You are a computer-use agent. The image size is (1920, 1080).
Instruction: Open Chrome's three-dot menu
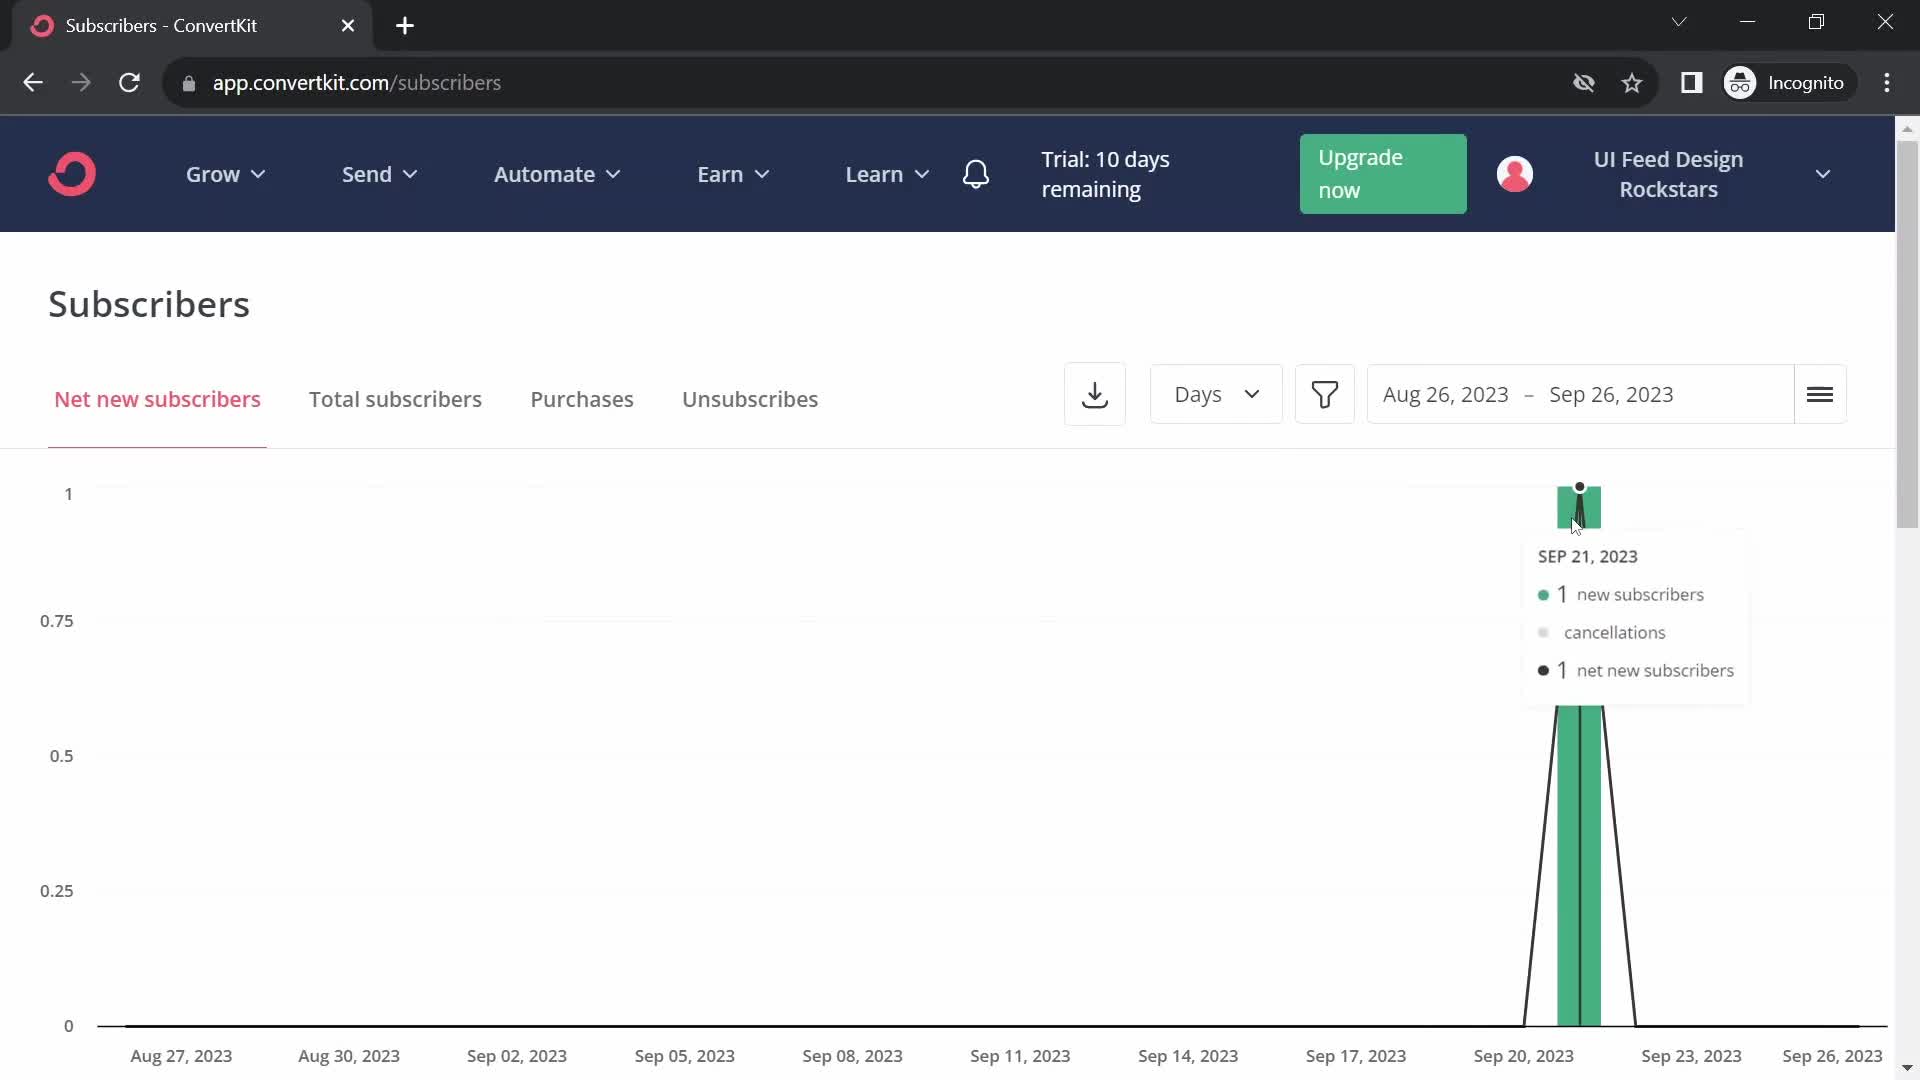pyautogui.click(x=1887, y=83)
